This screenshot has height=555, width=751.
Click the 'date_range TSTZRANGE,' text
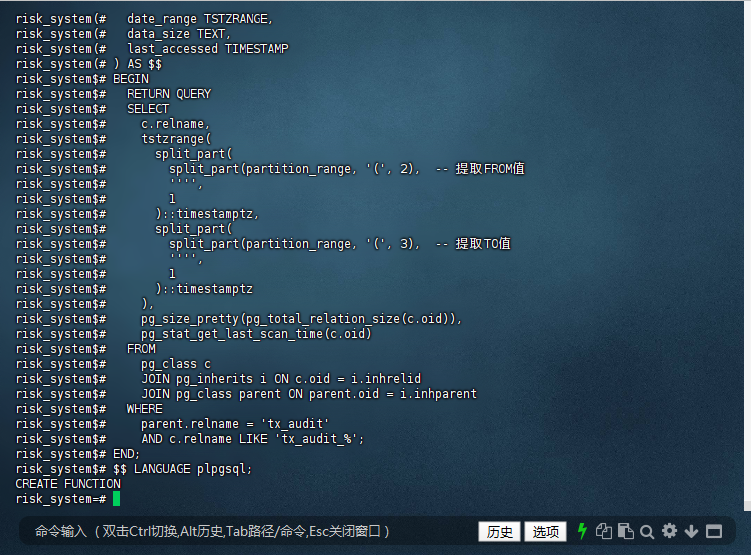pos(200,19)
